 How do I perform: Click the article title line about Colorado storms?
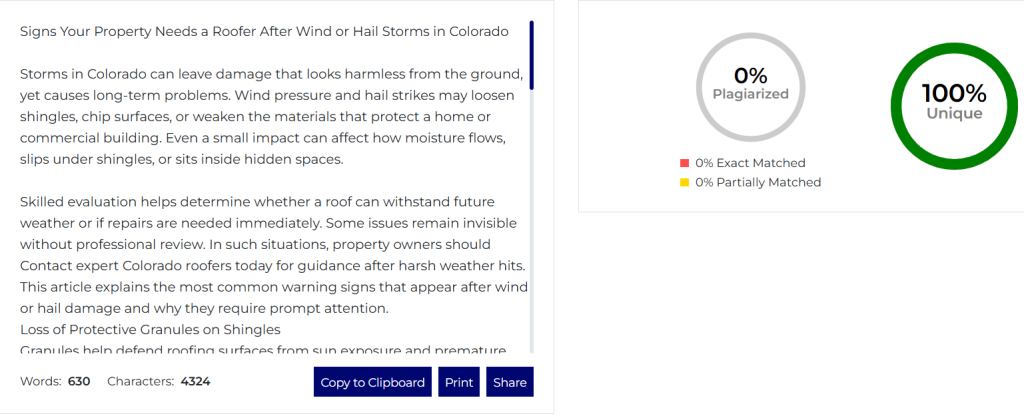click(264, 31)
